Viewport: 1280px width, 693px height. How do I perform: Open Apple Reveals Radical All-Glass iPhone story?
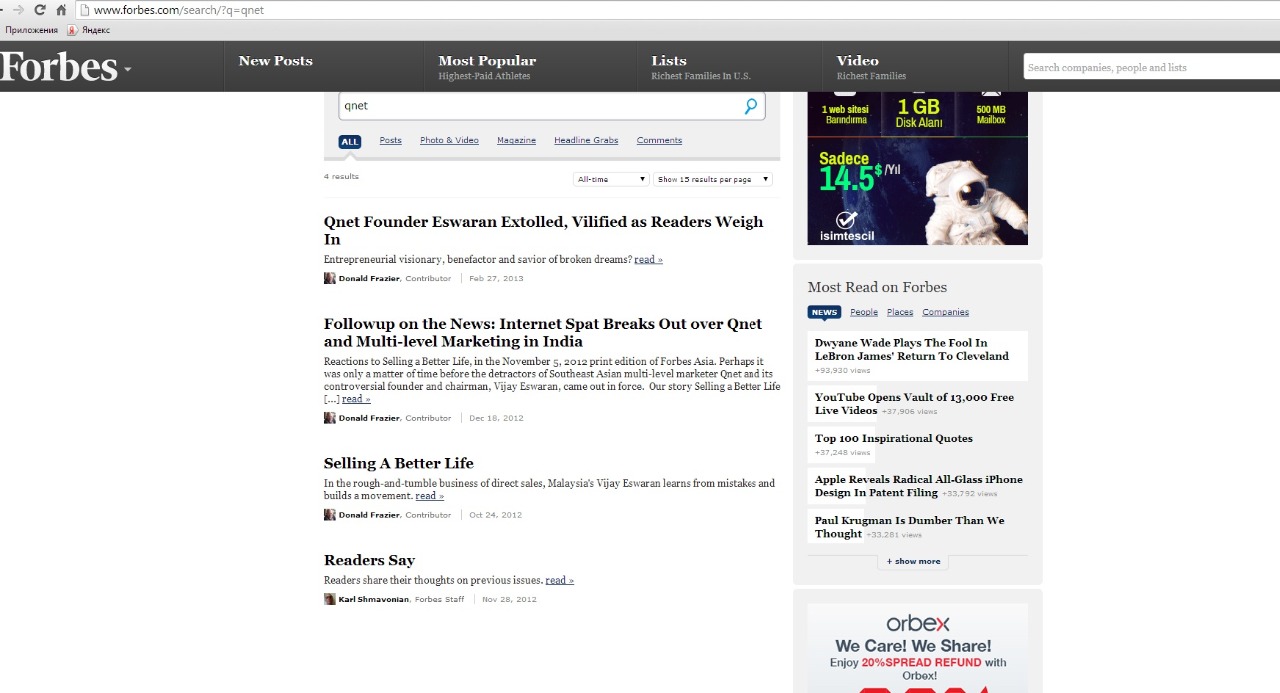coord(919,486)
